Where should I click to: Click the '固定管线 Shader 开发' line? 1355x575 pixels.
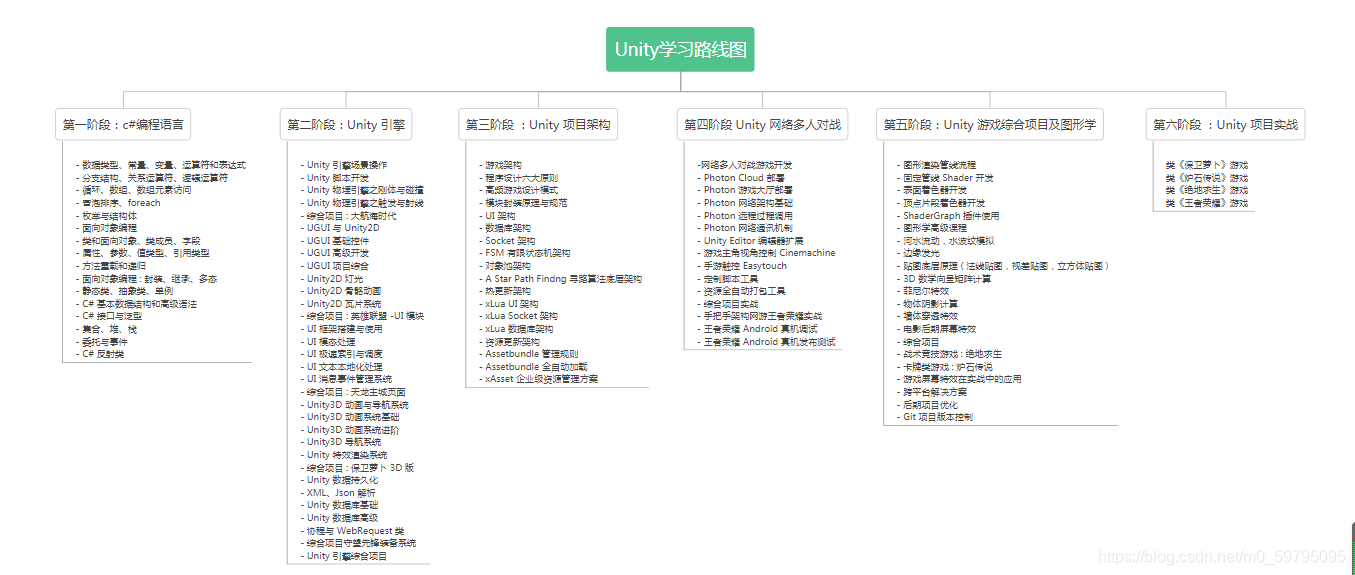pyautogui.click(x=945, y=178)
